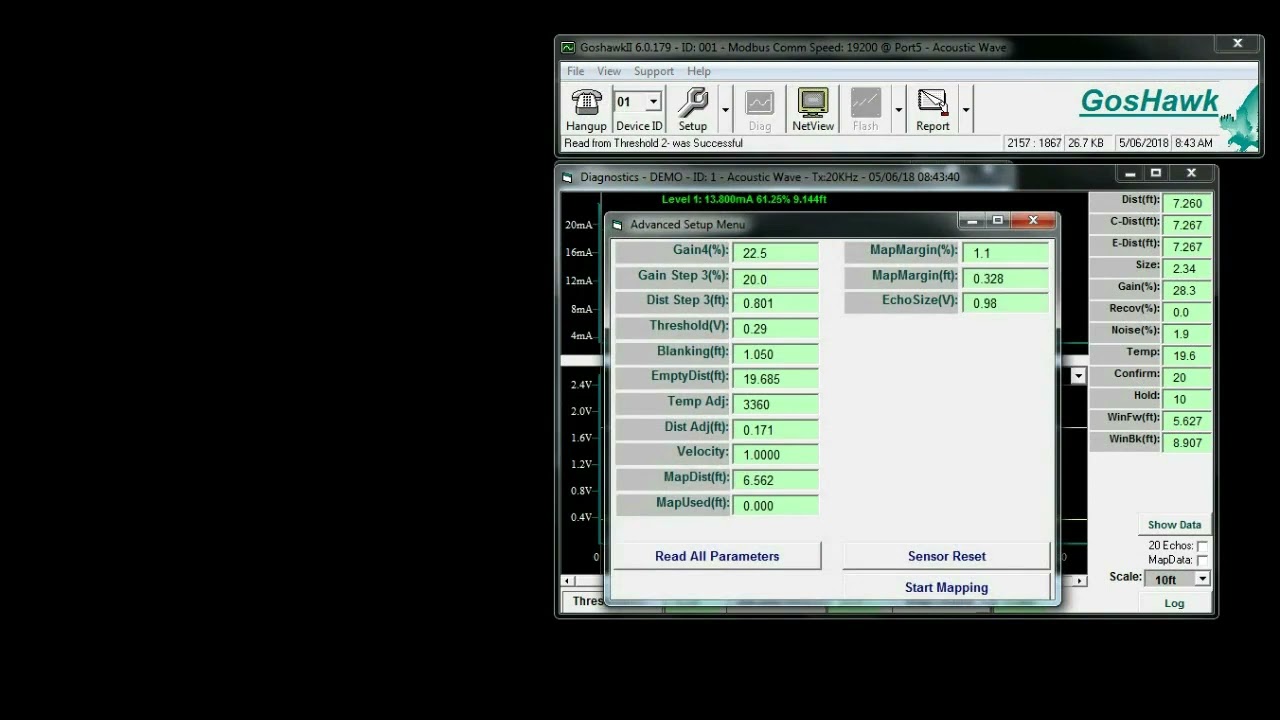Screen dimensions: 1280x720
Task: Open the Scale 10ft dropdown
Action: [x=1202, y=579]
